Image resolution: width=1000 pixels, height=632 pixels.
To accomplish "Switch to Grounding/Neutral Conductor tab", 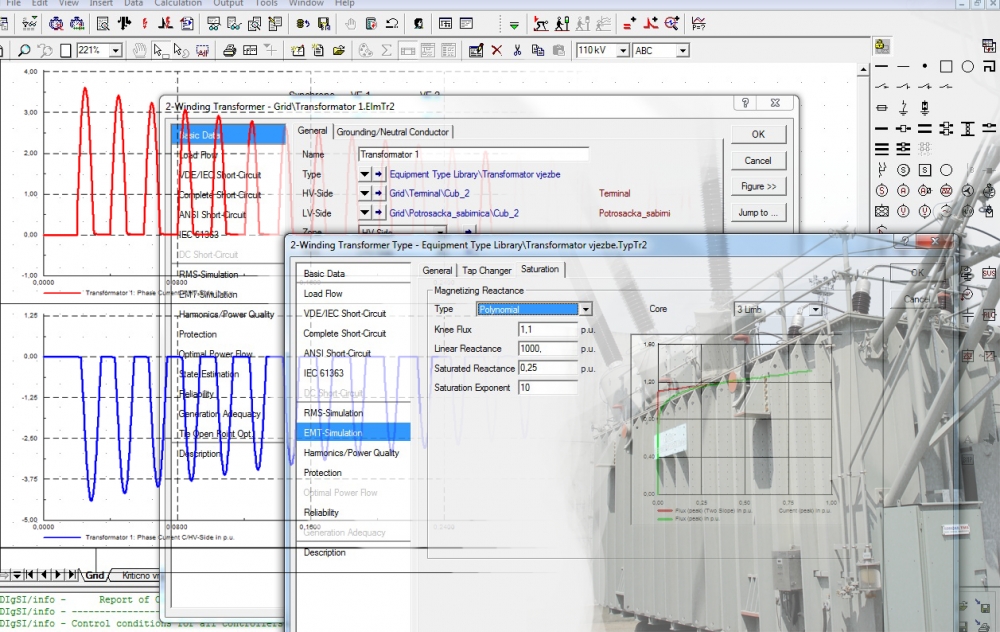I will click(x=392, y=132).
